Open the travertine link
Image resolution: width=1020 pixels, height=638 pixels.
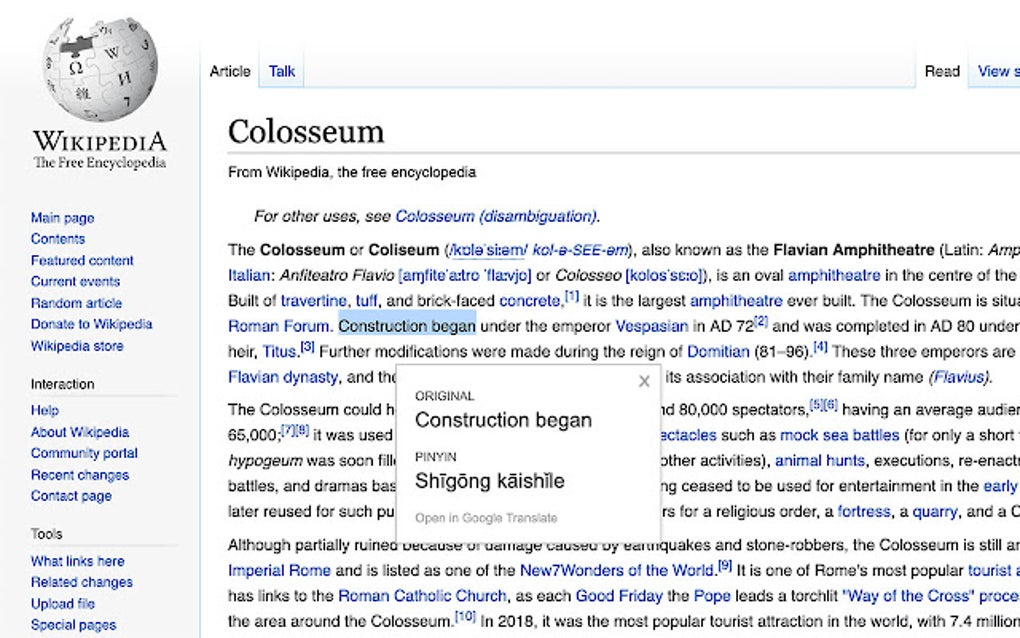click(313, 301)
